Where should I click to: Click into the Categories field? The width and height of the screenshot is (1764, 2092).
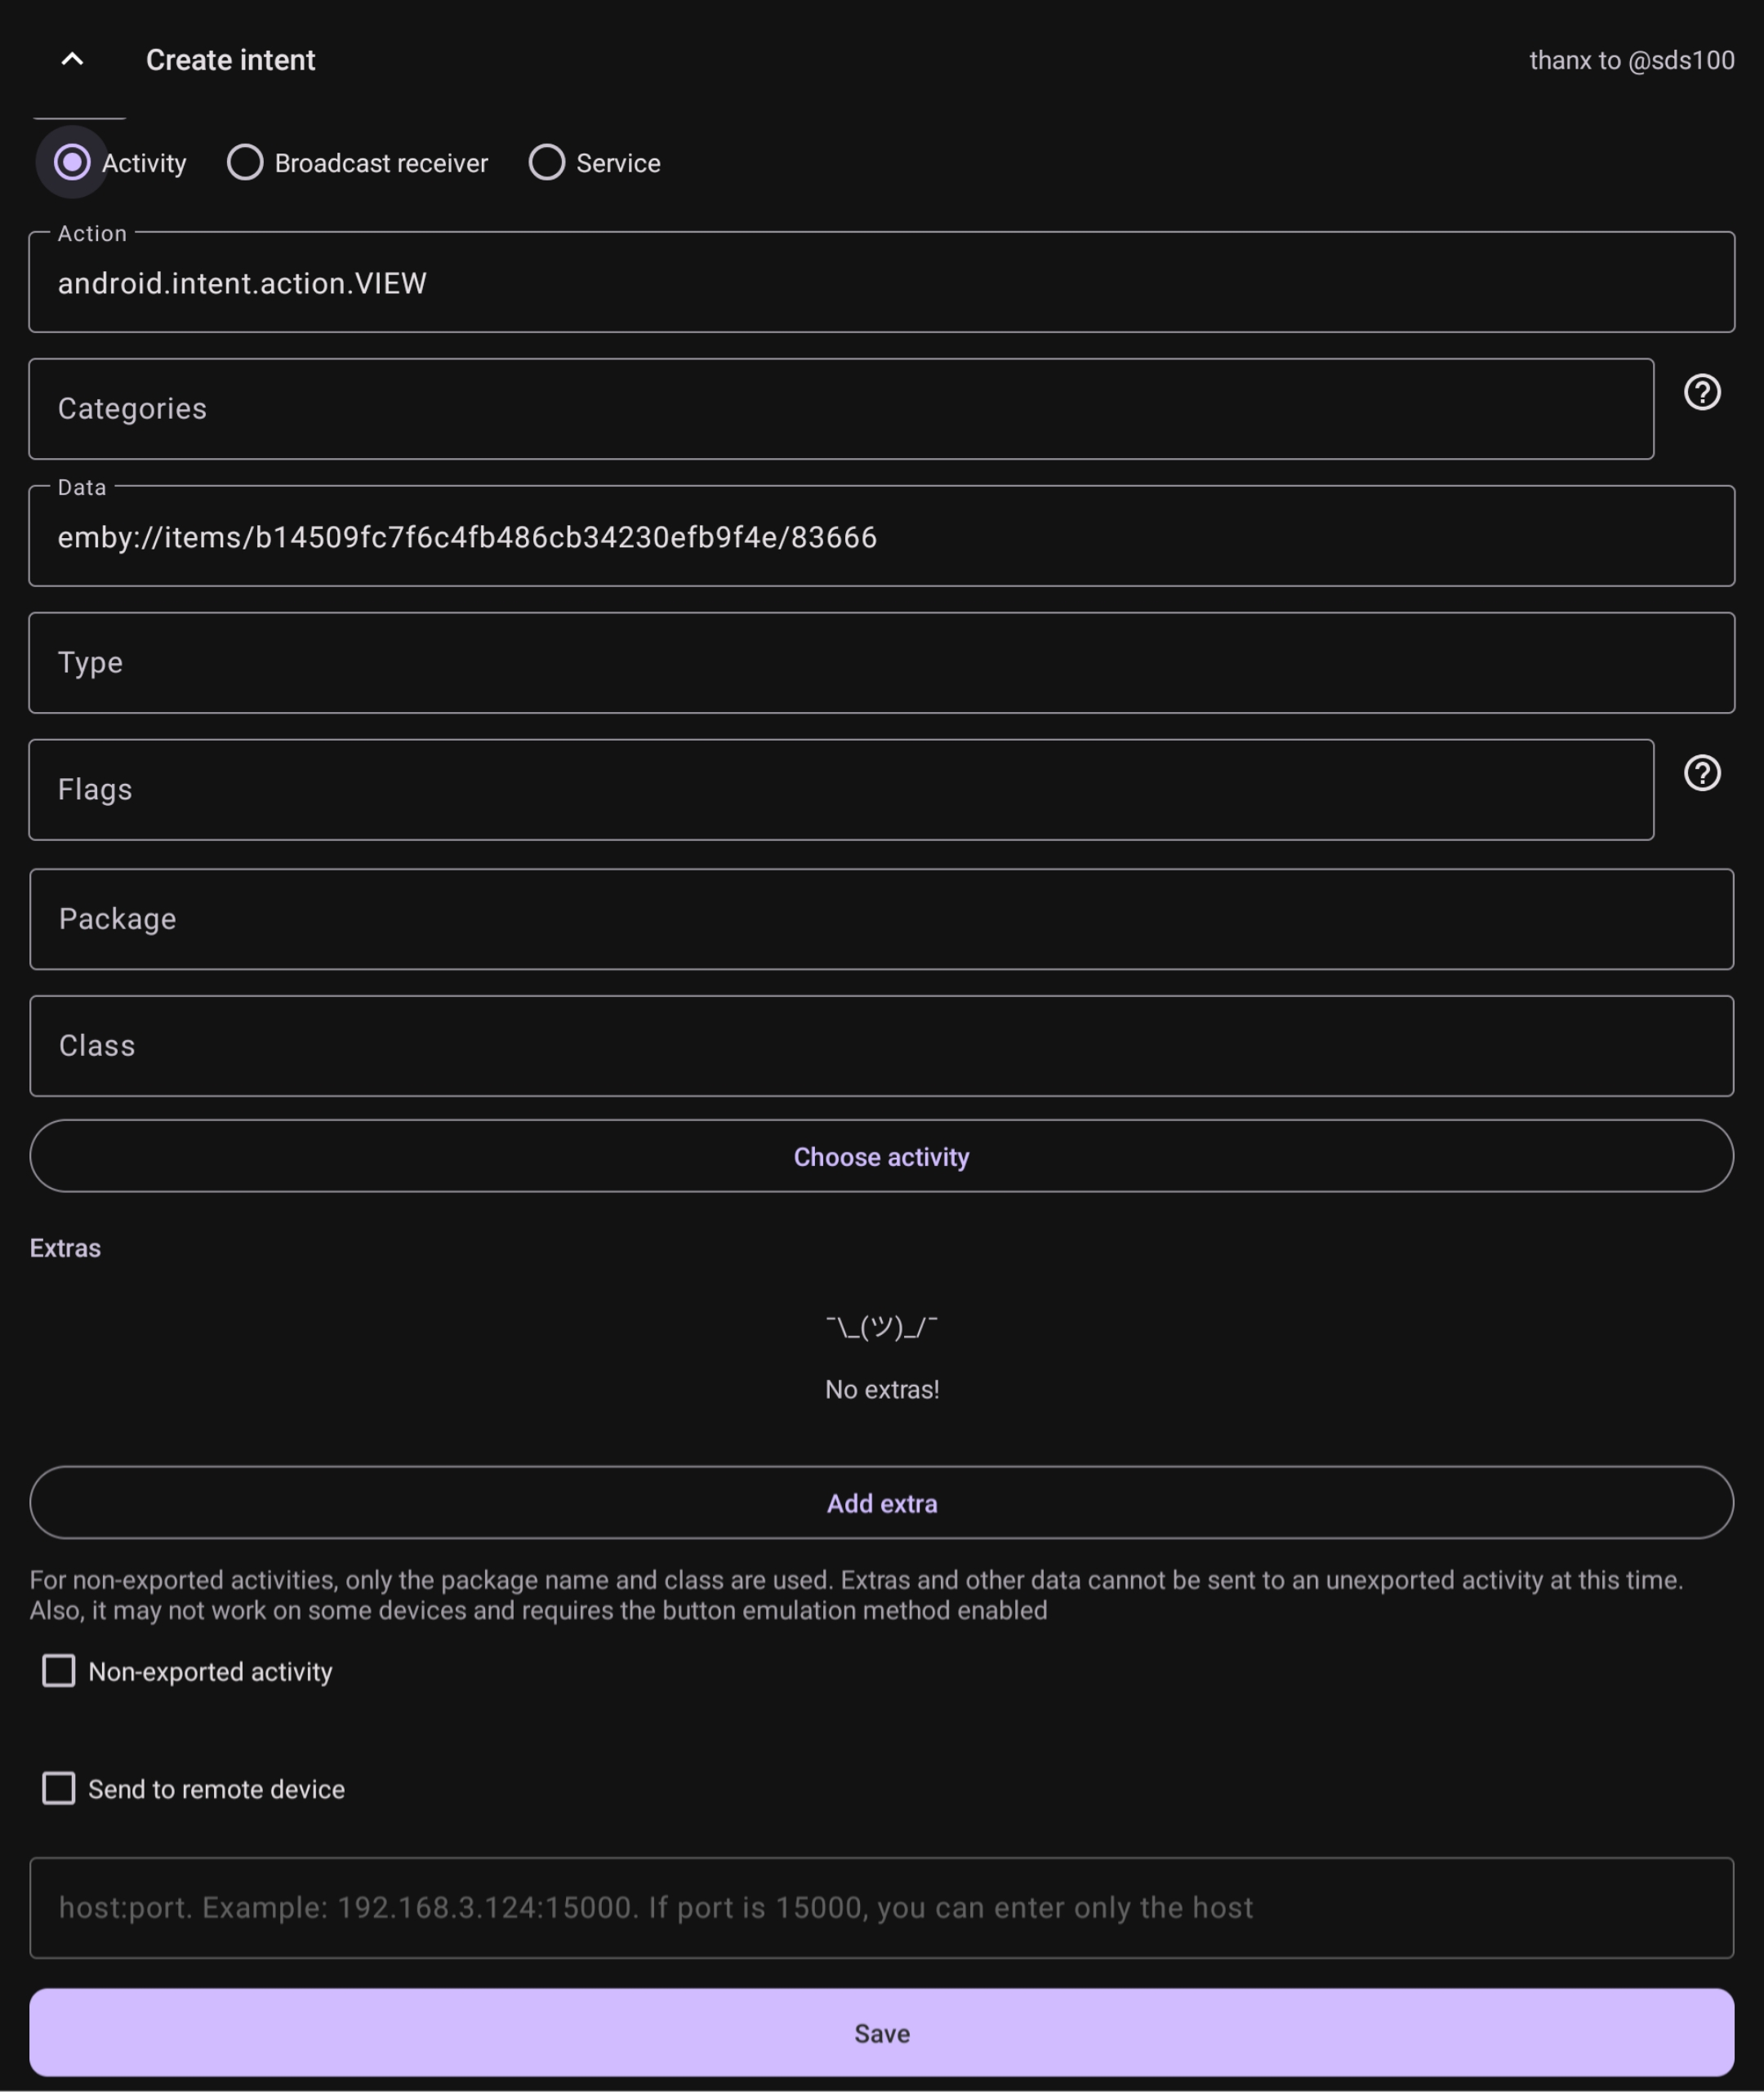(x=840, y=409)
